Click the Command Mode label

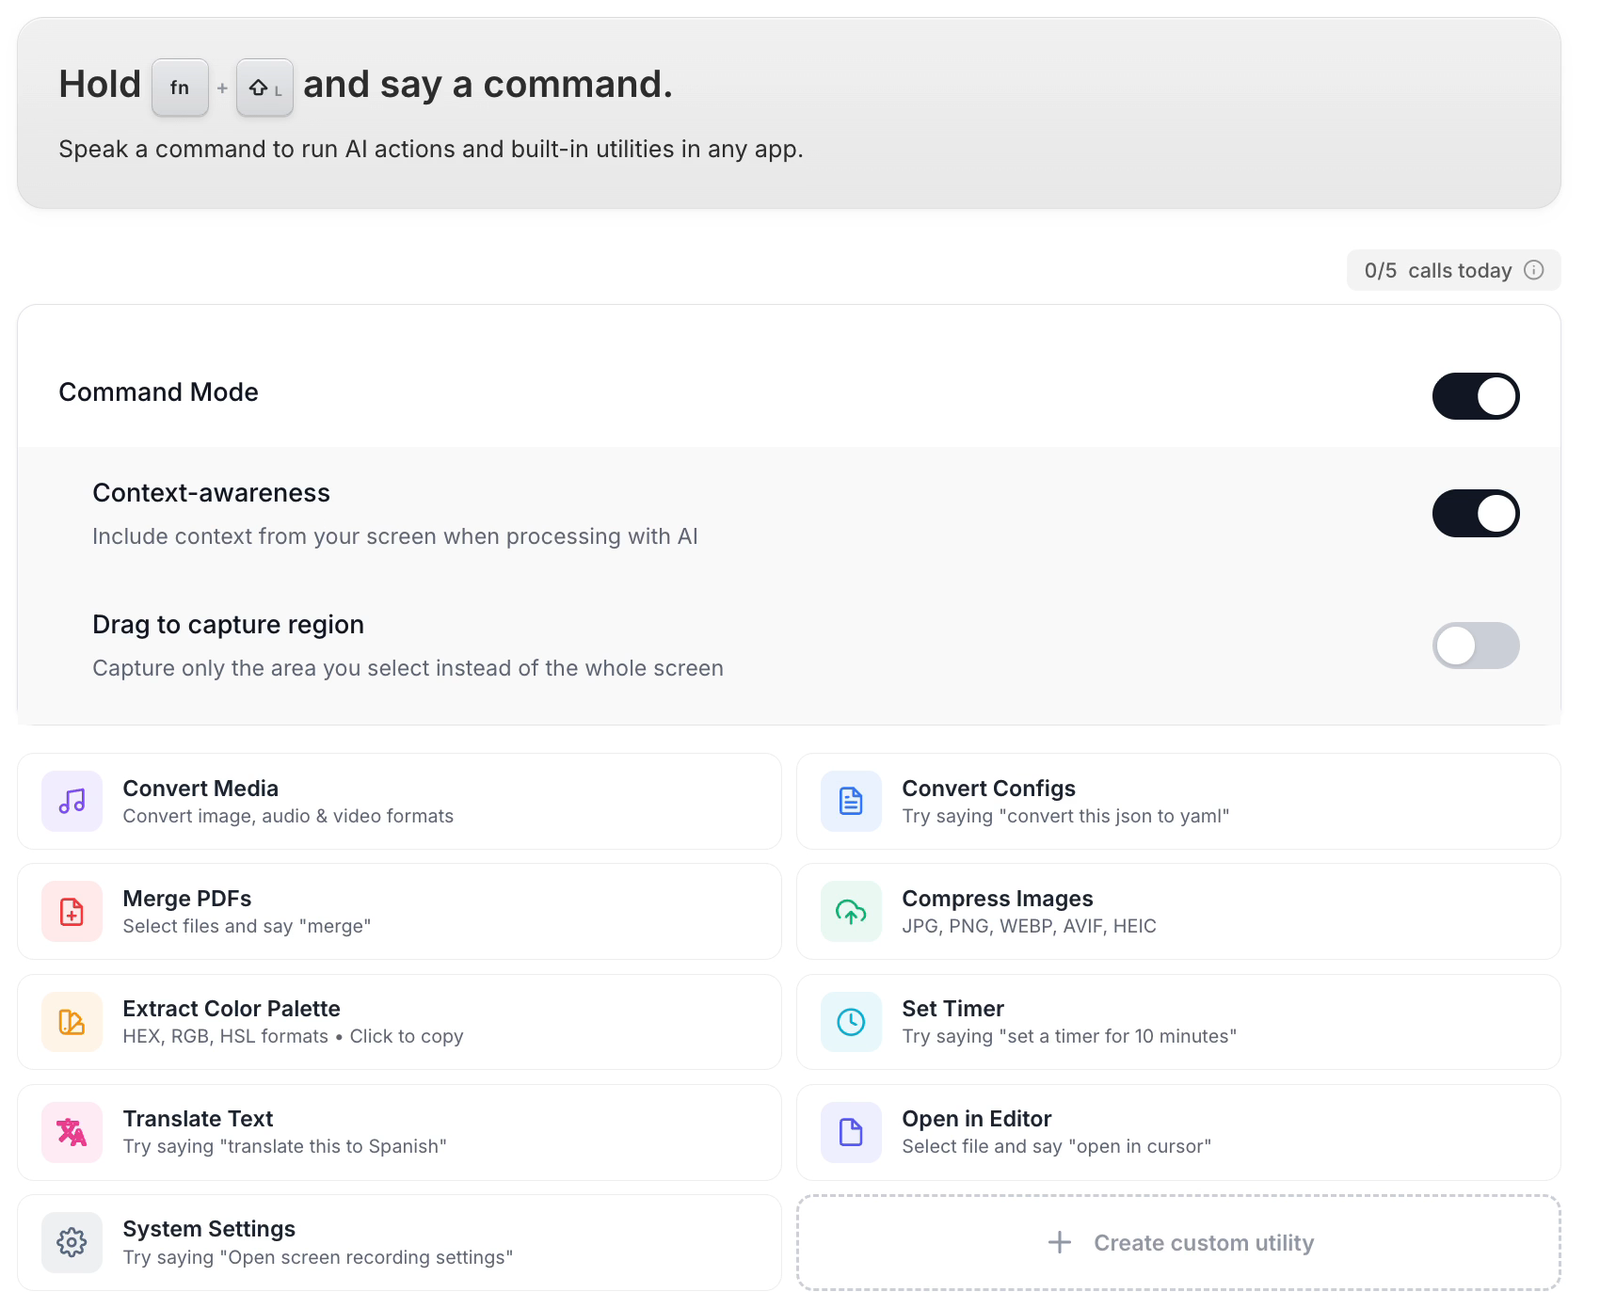[x=158, y=392]
